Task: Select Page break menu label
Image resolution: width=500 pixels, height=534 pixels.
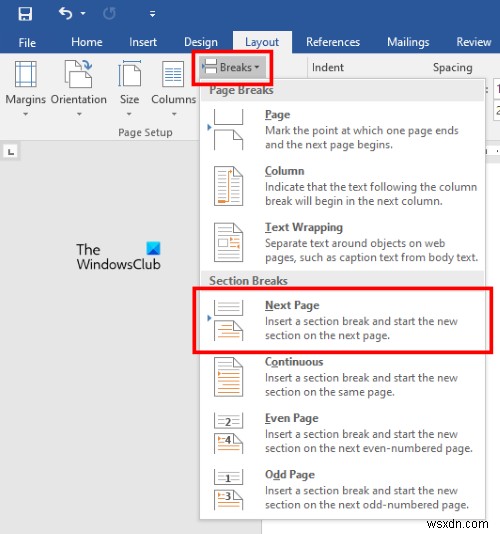Action: 277,115
